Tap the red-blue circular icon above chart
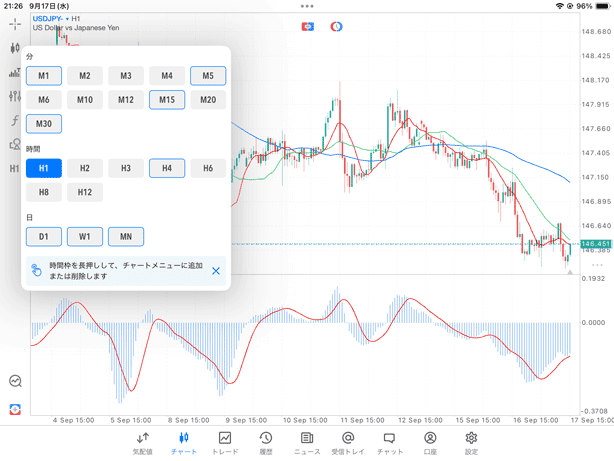 [x=336, y=27]
